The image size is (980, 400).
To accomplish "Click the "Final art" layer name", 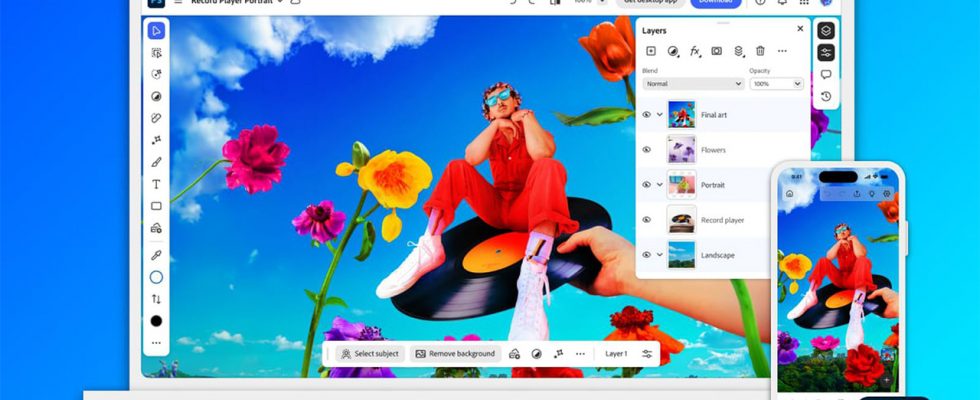I will pos(714,115).
